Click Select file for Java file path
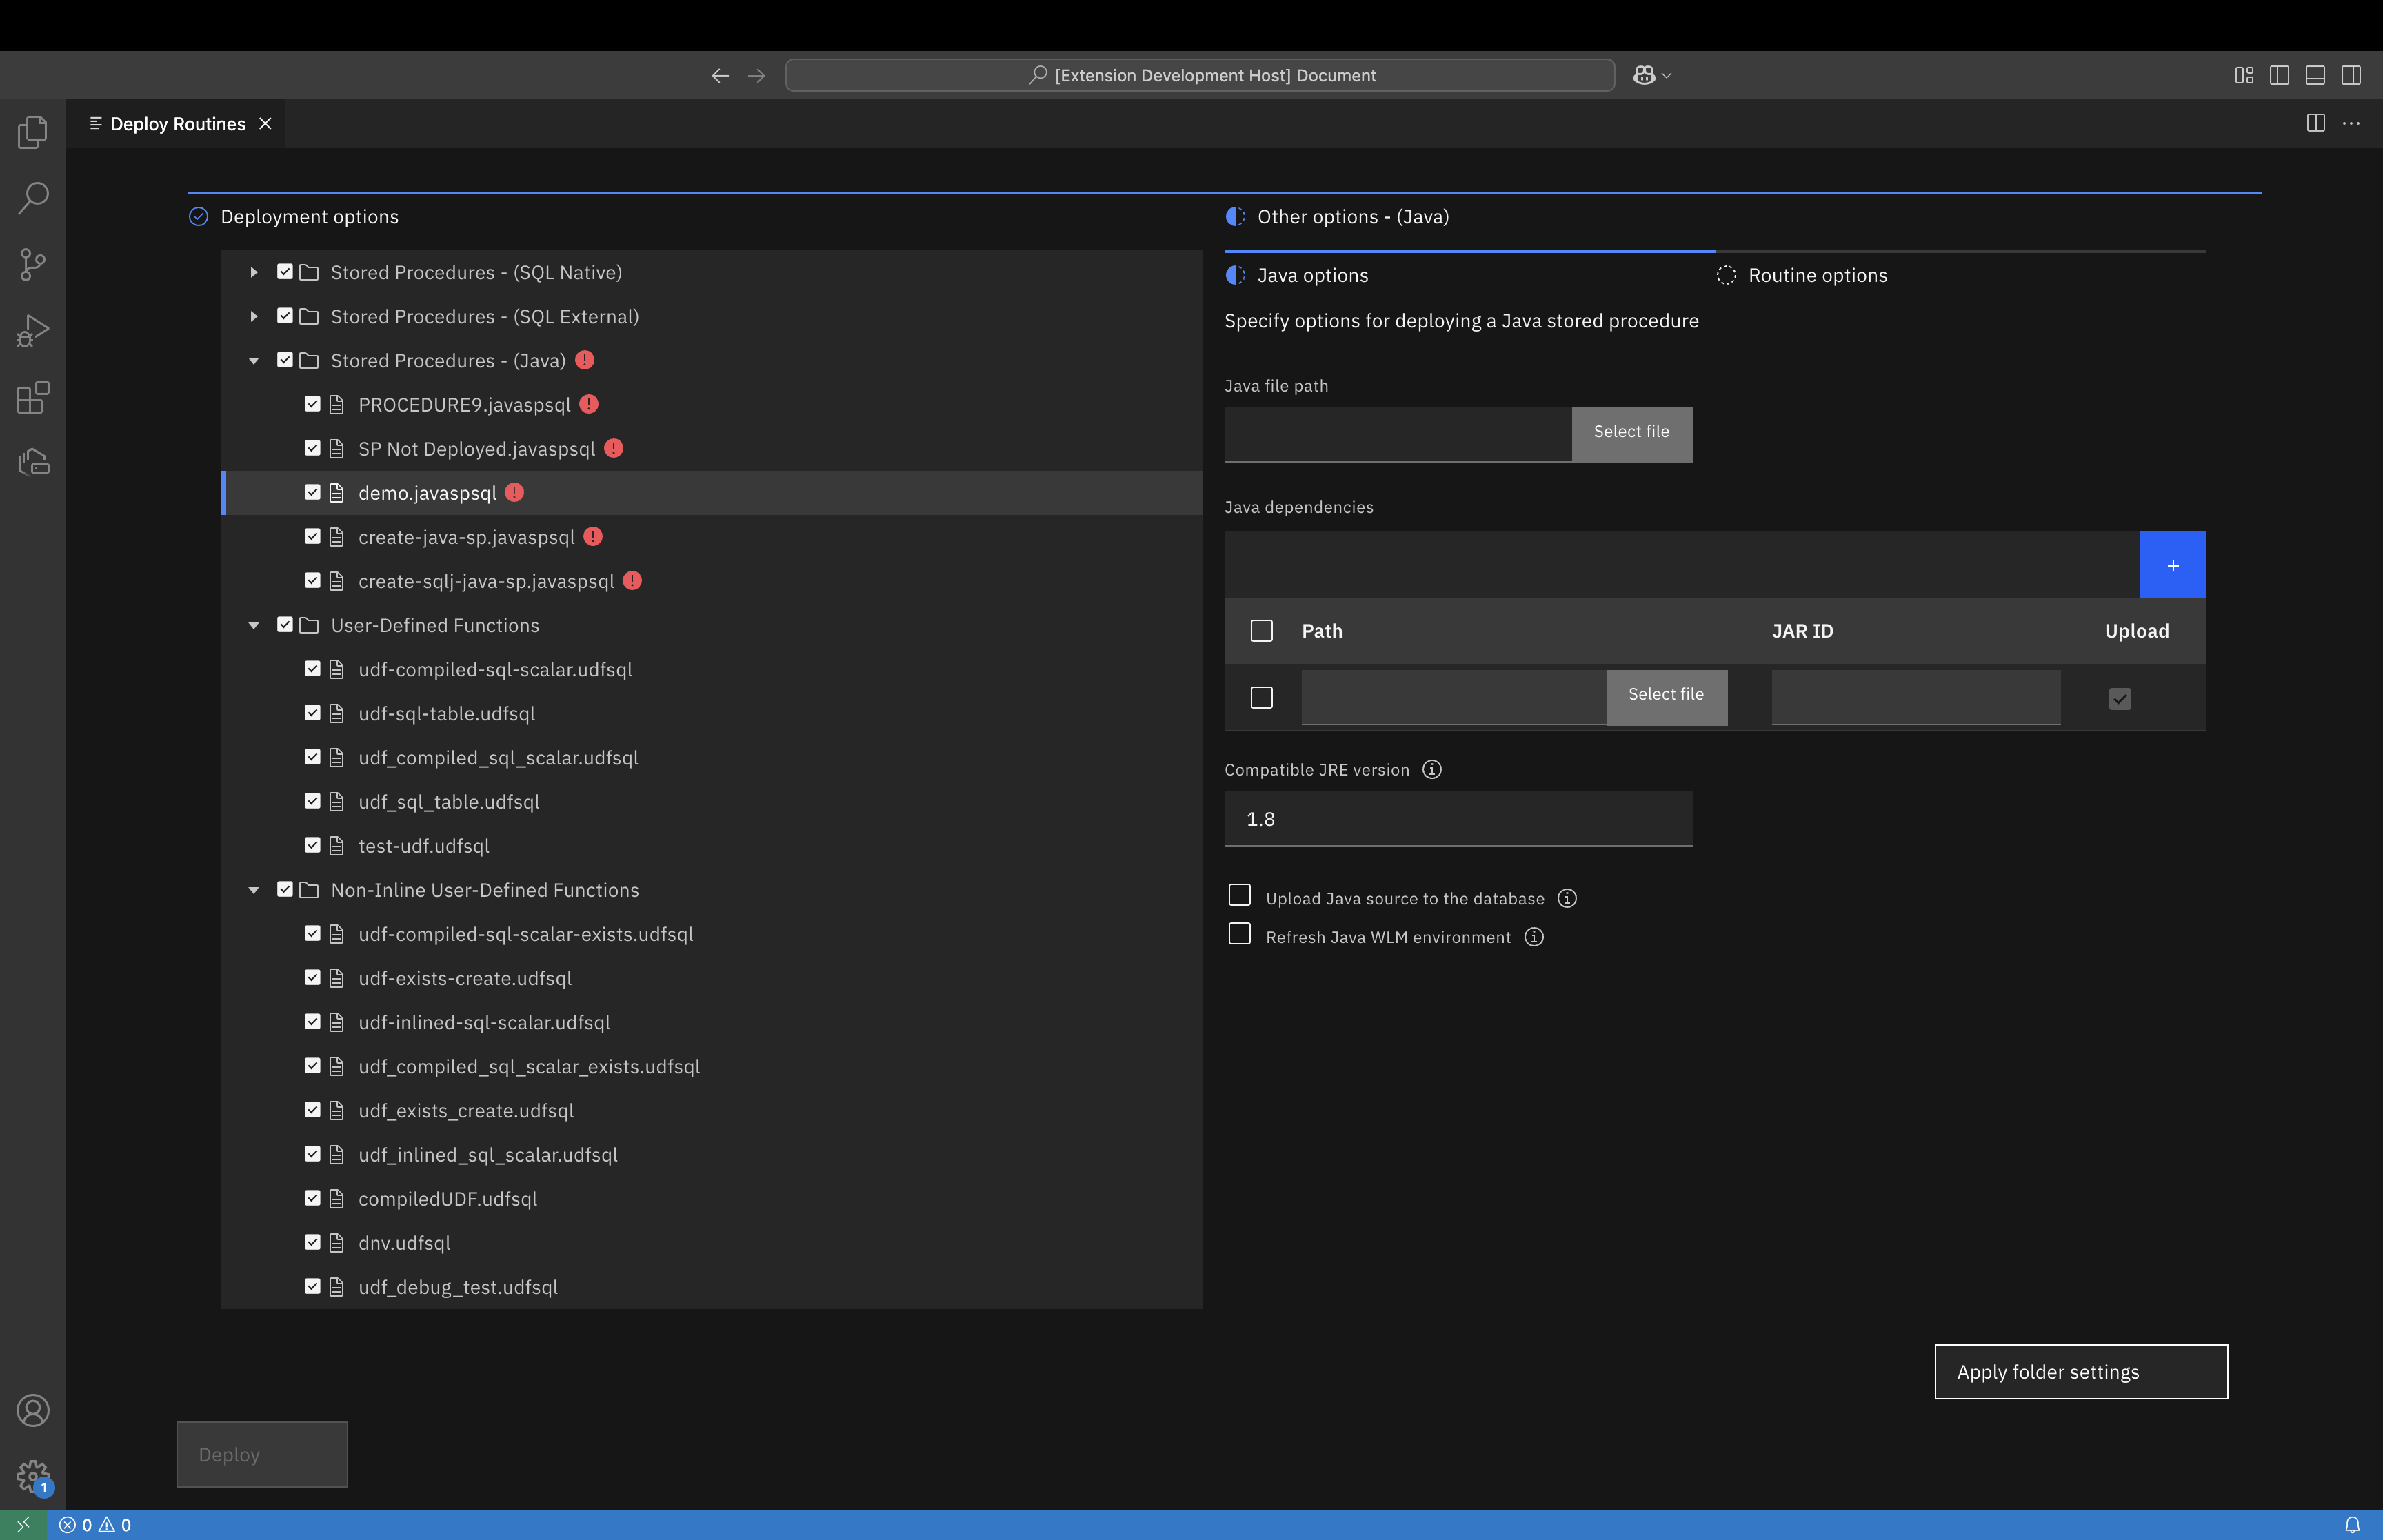This screenshot has width=2383, height=1540. coord(1631,432)
